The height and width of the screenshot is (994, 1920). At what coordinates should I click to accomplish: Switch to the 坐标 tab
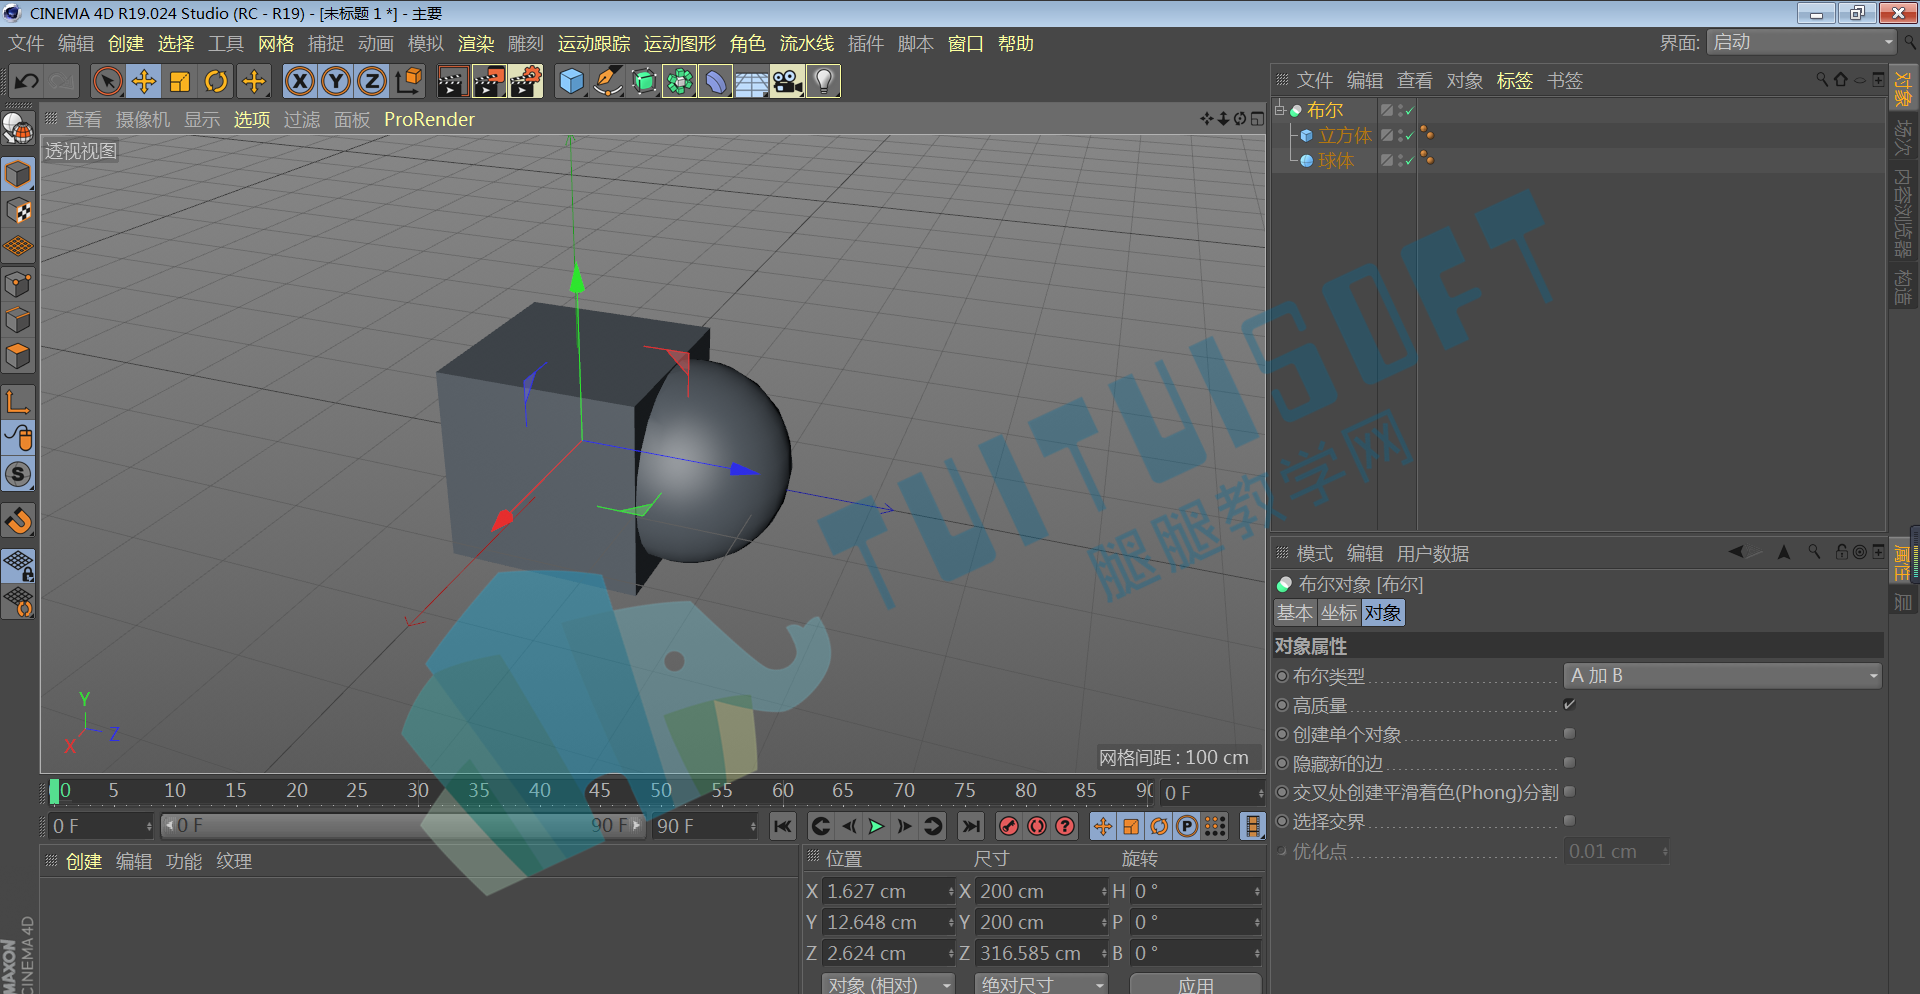point(1339,613)
